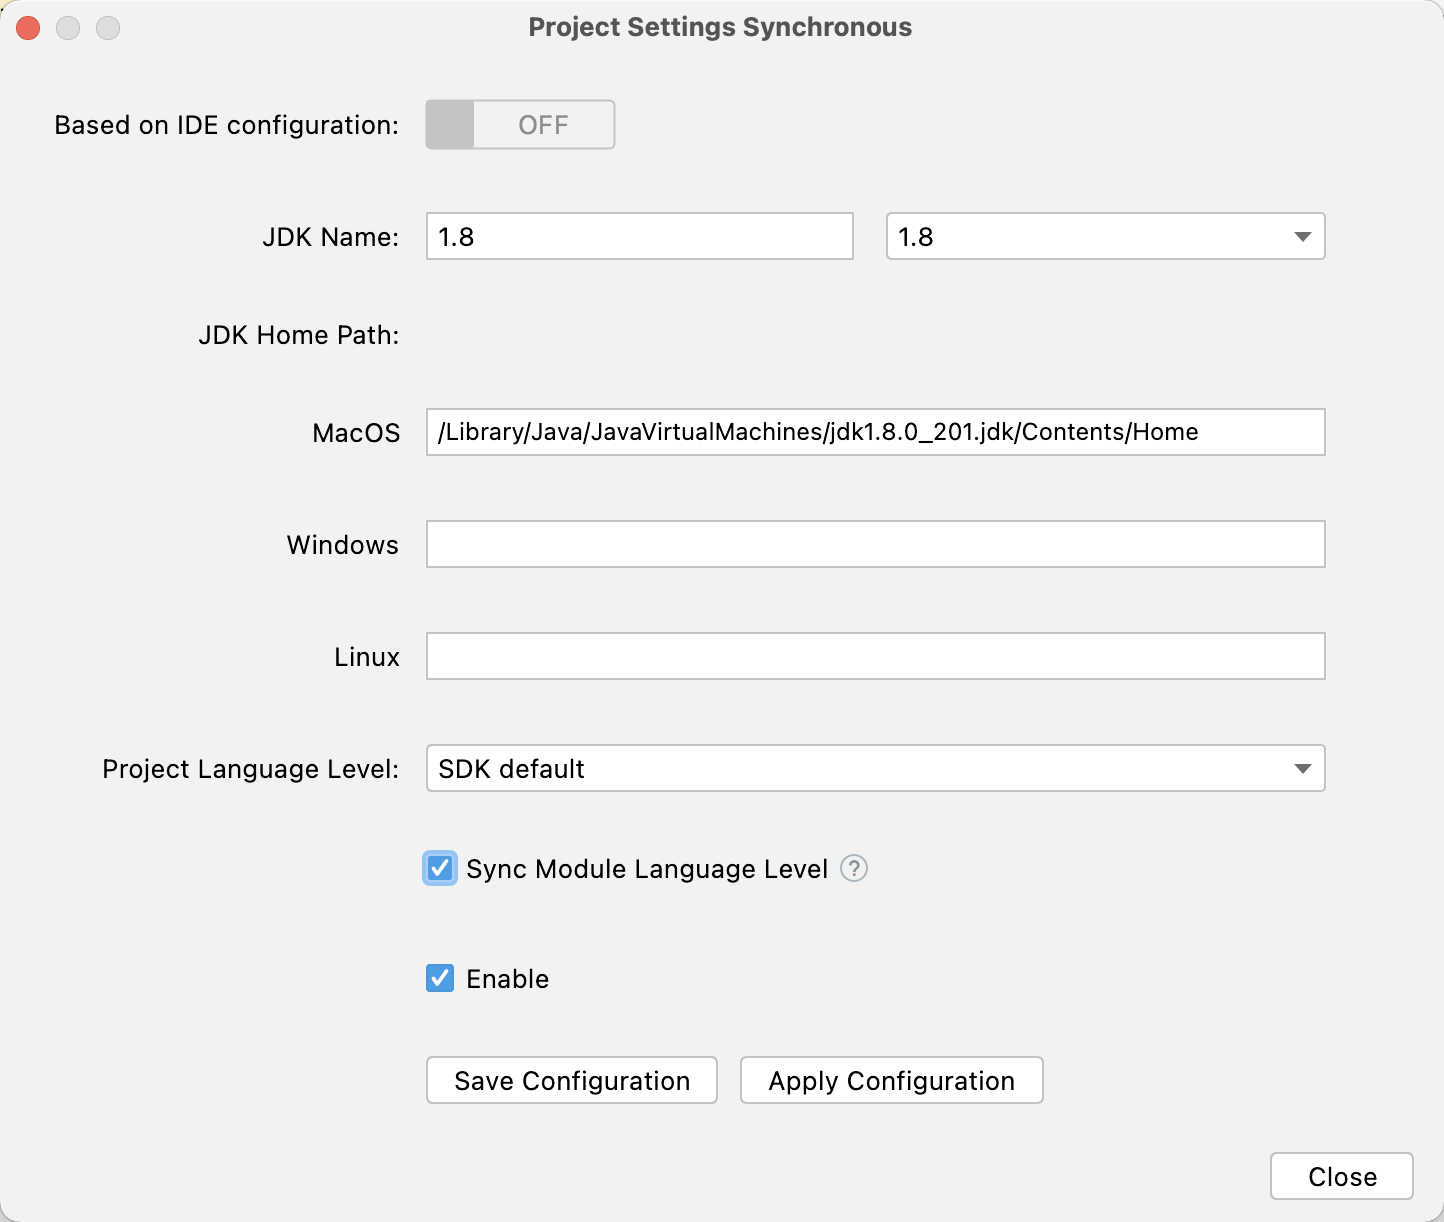Click Apply Configuration
The height and width of the screenshot is (1222, 1444).
click(x=890, y=1080)
